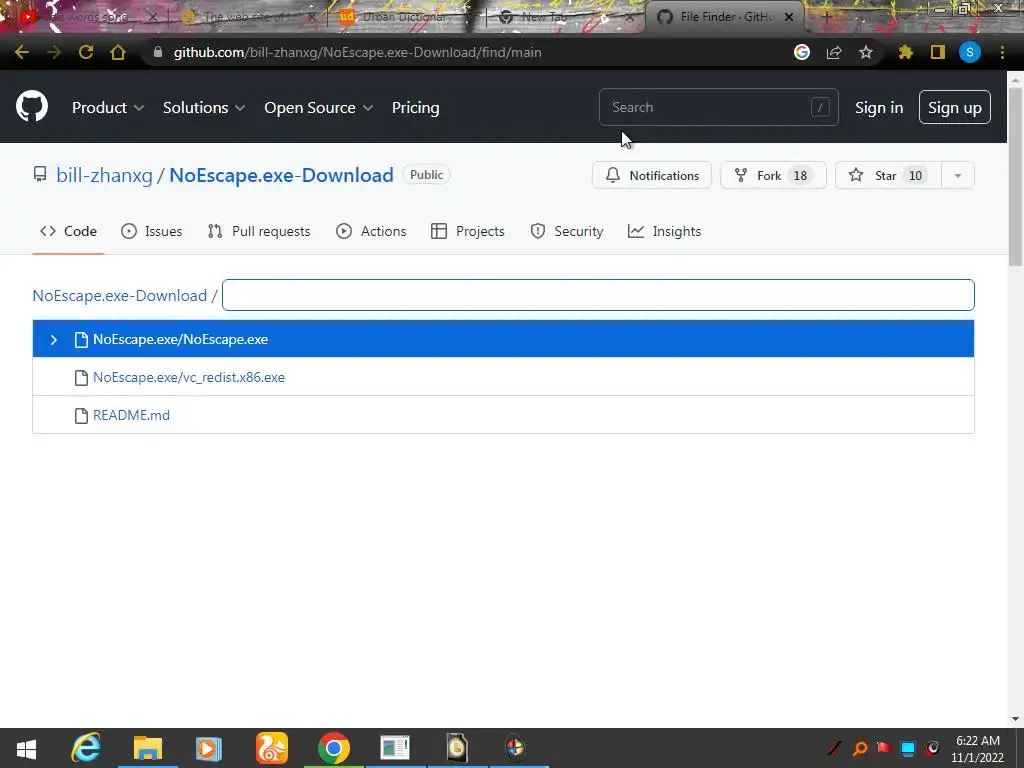Open NoEscape.exe-Download repository title link
The height and width of the screenshot is (768, 1024).
click(281, 175)
